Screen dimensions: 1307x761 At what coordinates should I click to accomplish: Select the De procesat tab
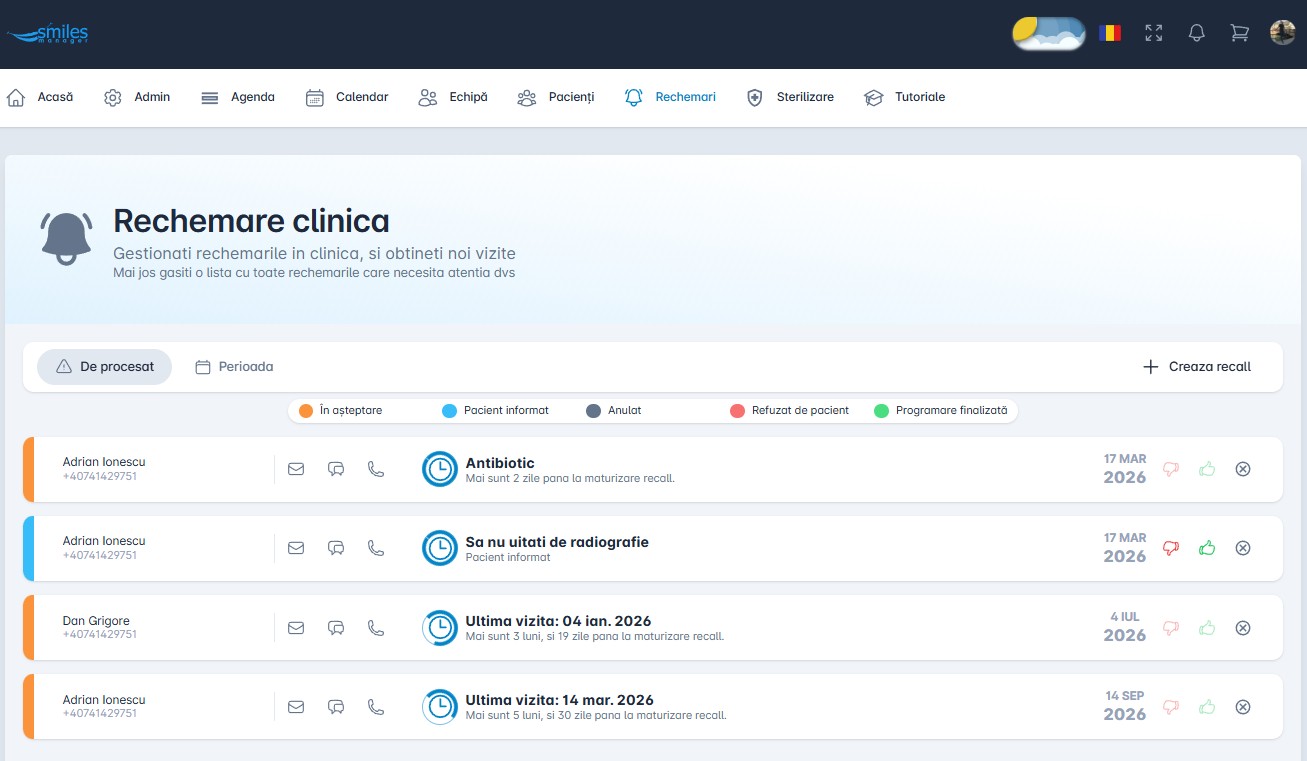105,367
